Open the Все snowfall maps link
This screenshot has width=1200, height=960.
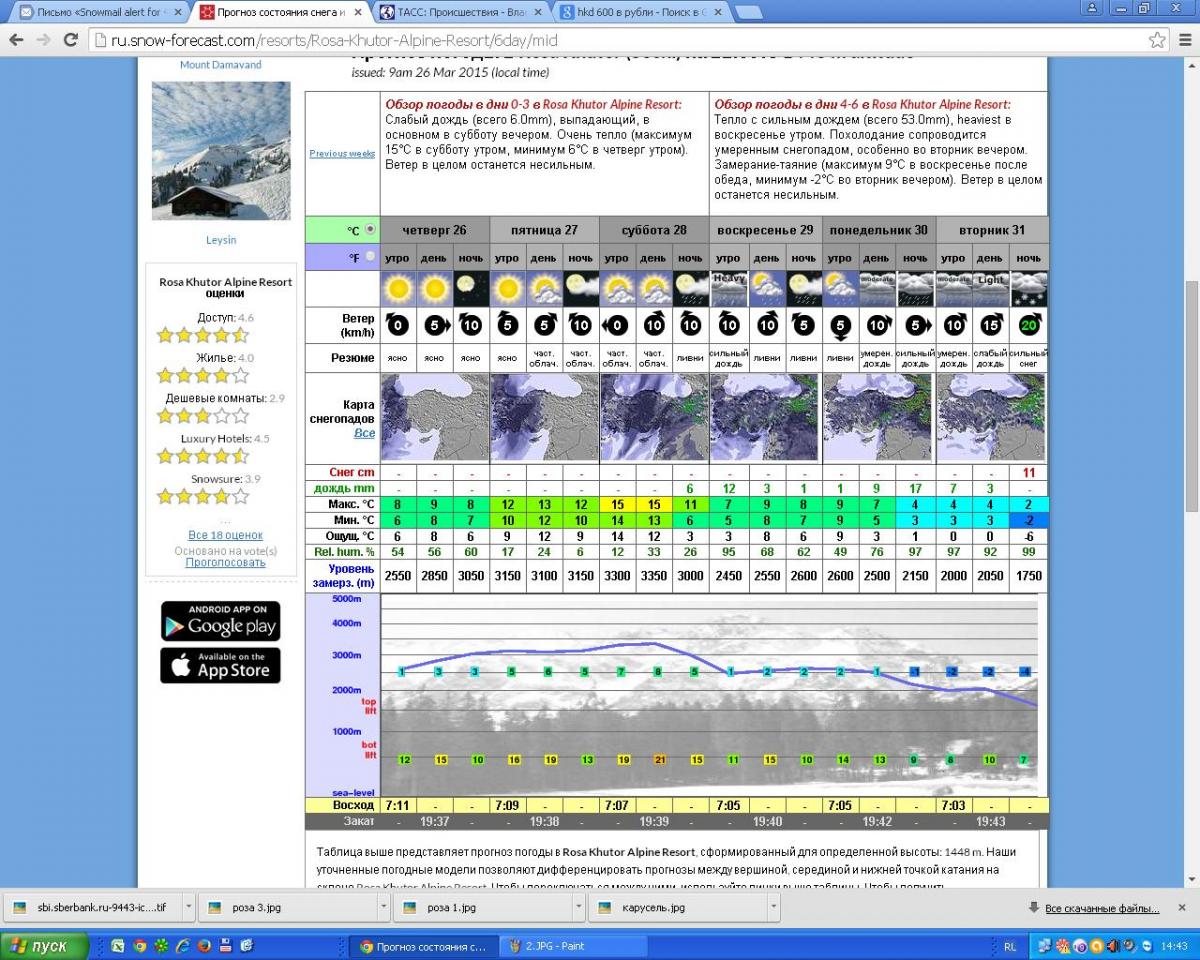click(x=365, y=433)
